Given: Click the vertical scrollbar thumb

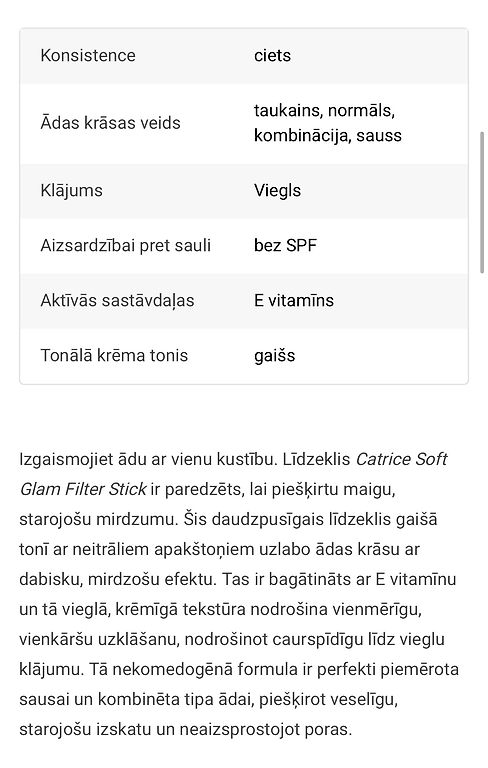Looking at the screenshot, I should coord(482,202).
